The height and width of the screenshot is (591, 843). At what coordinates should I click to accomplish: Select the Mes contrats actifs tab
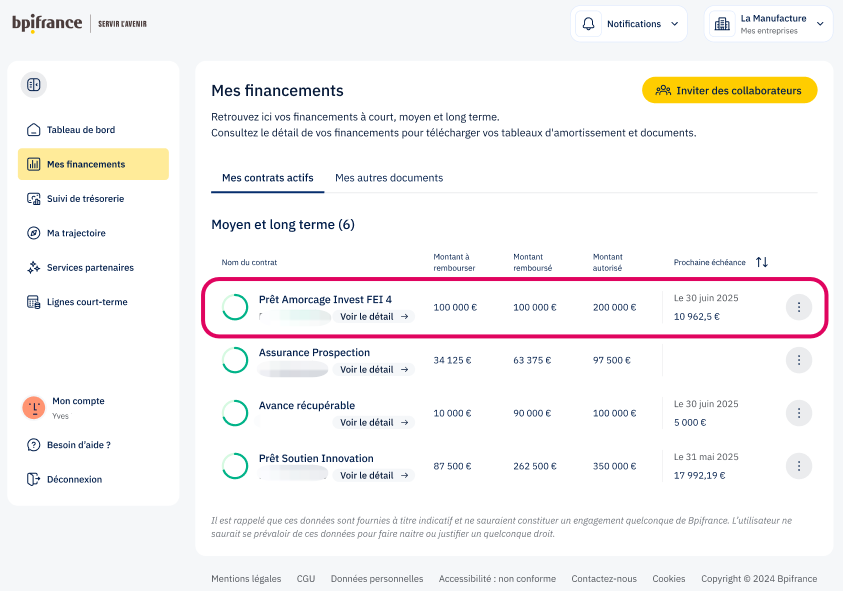click(267, 178)
